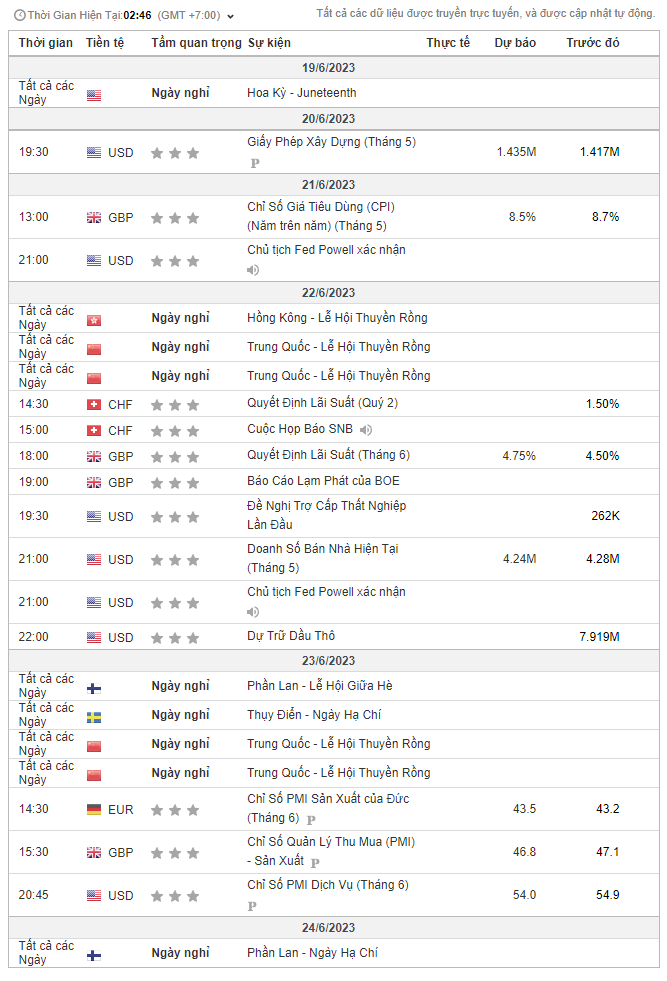Click German flag next to EUR
Viewport: 667px width, 981px height.
(x=94, y=810)
